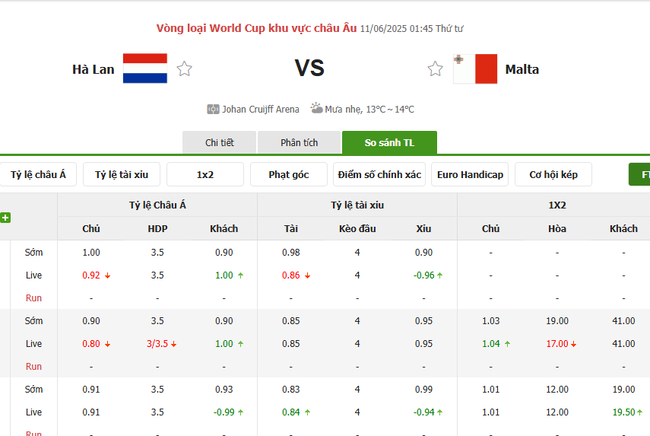The image size is (650, 436).
Task: Click the Malta flag icon
Action: [475, 69]
